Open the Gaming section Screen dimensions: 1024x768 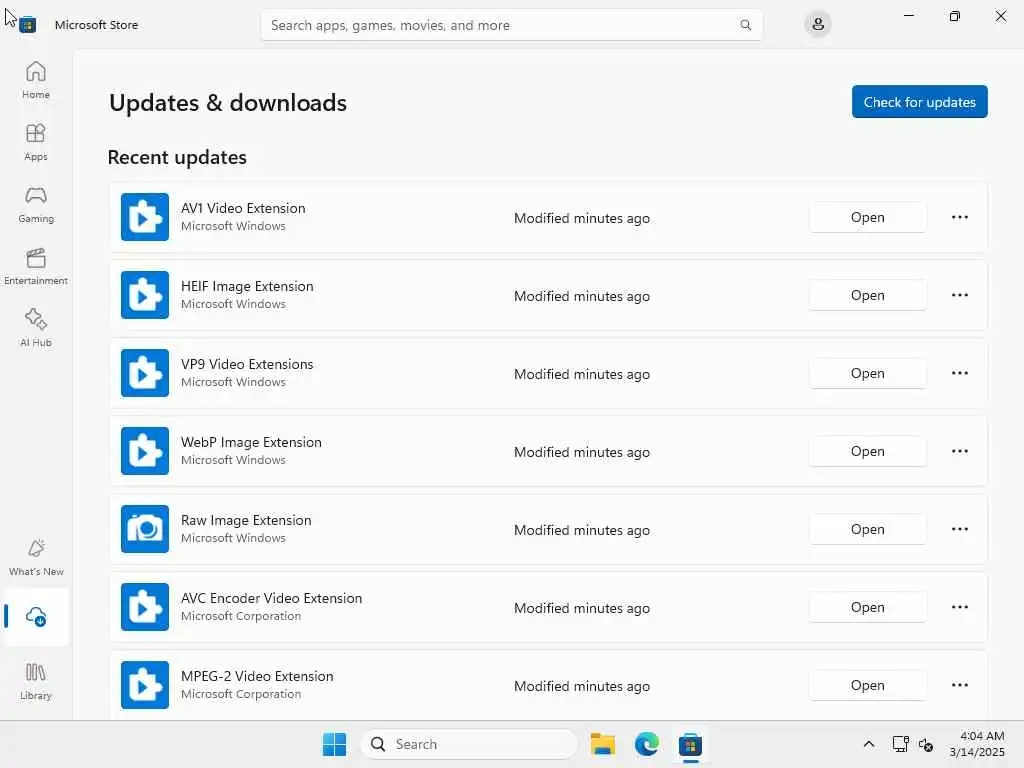pyautogui.click(x=36, y=204)
